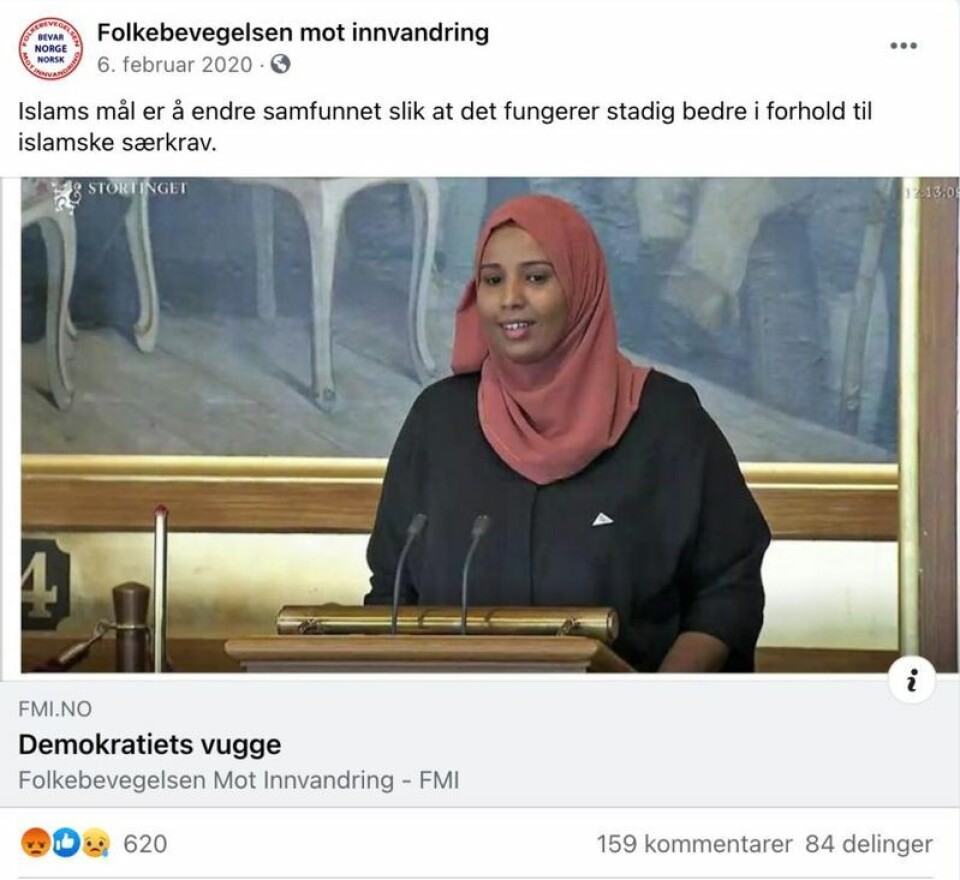Open the page name Folkebevegelsen mot innvandring

click(293, 32)
